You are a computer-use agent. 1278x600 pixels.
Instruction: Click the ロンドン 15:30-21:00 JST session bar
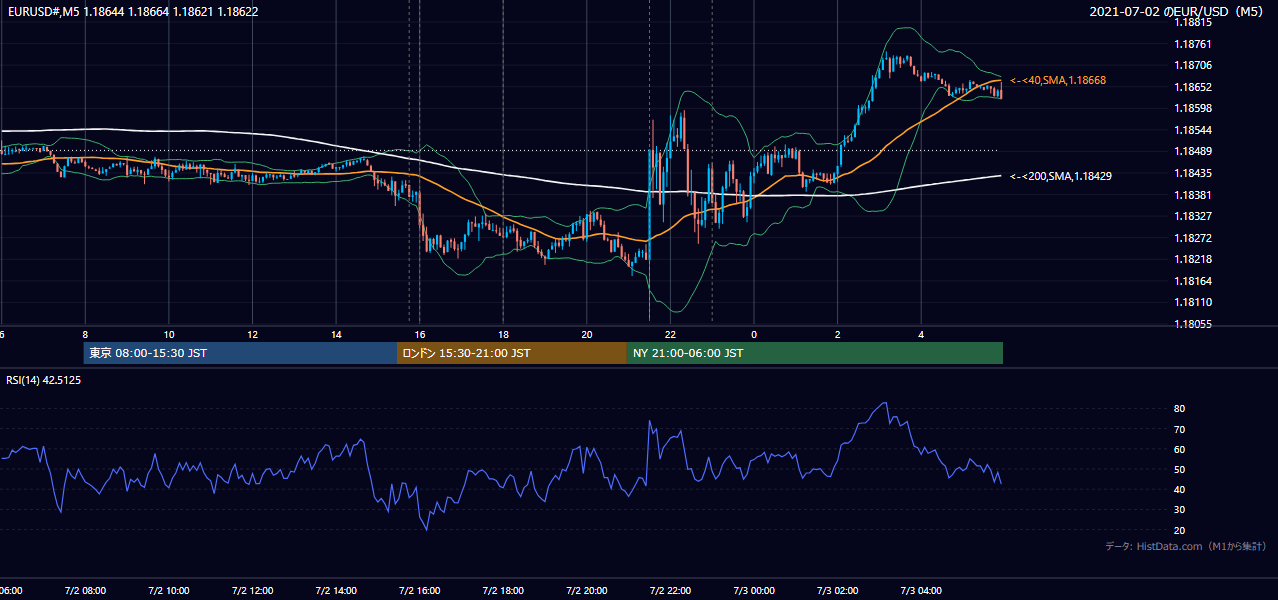[x=512, y=353]
